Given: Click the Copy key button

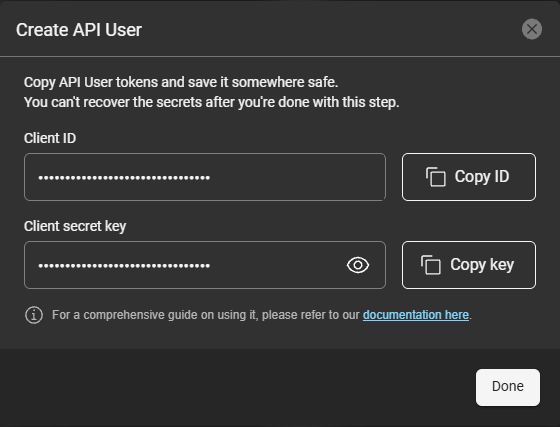Looking at the screenshot, I should click(469, 265).
